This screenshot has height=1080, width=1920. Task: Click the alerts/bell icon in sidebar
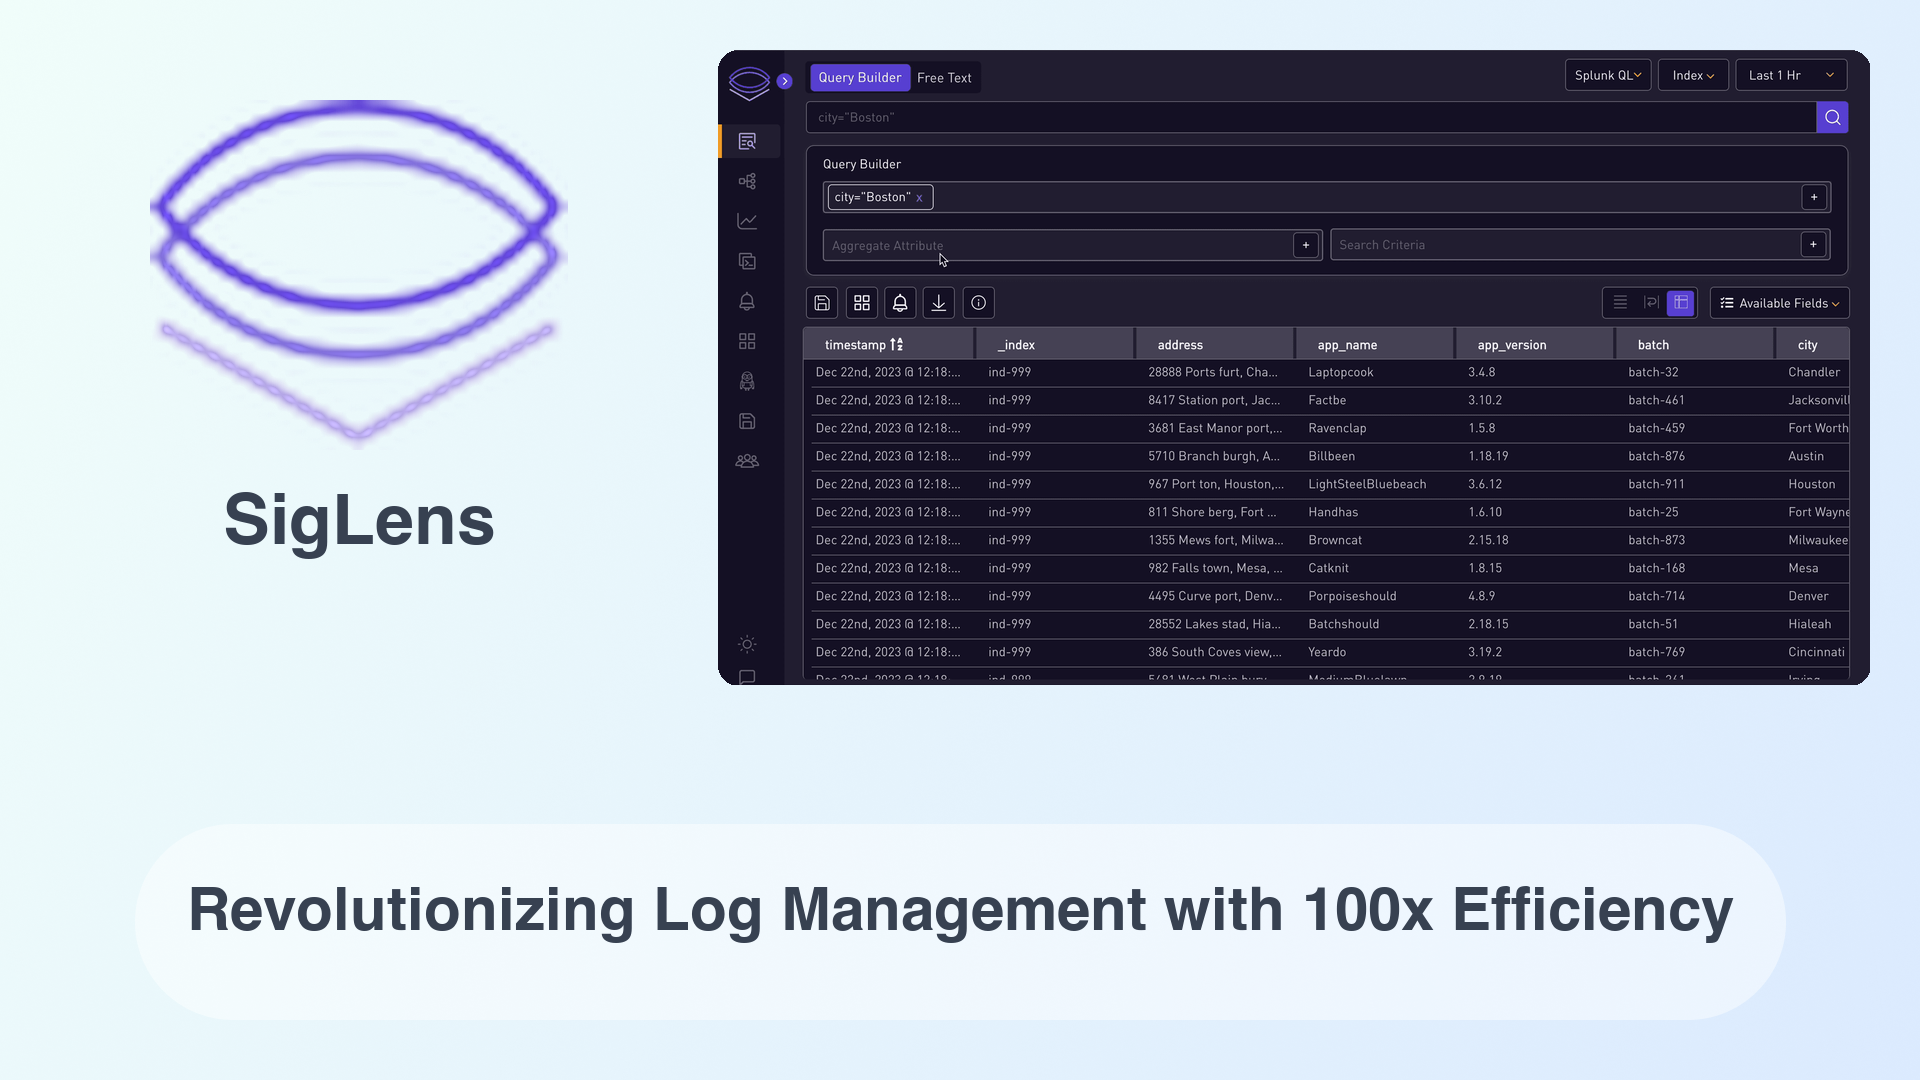(x=748, y=301)
